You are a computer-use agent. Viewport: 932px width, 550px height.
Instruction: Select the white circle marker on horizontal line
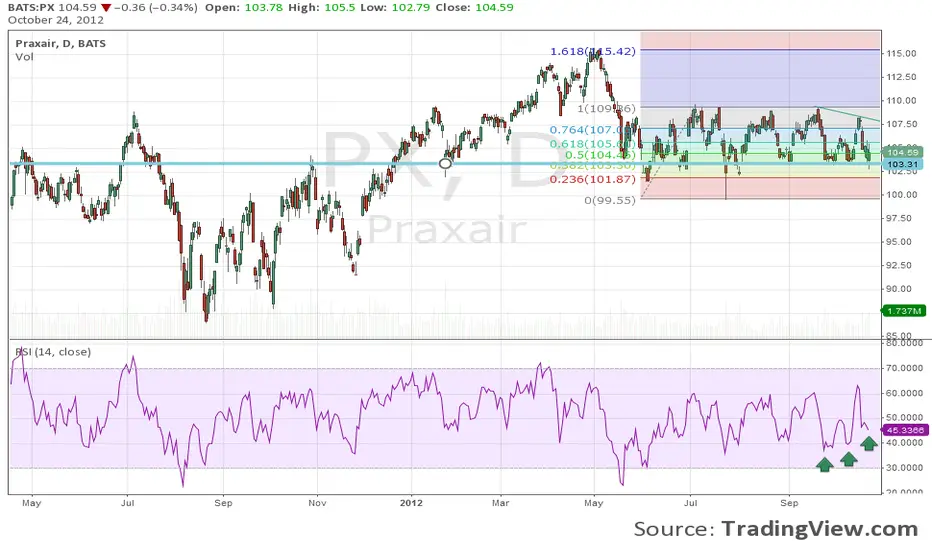tap(445, 164)
